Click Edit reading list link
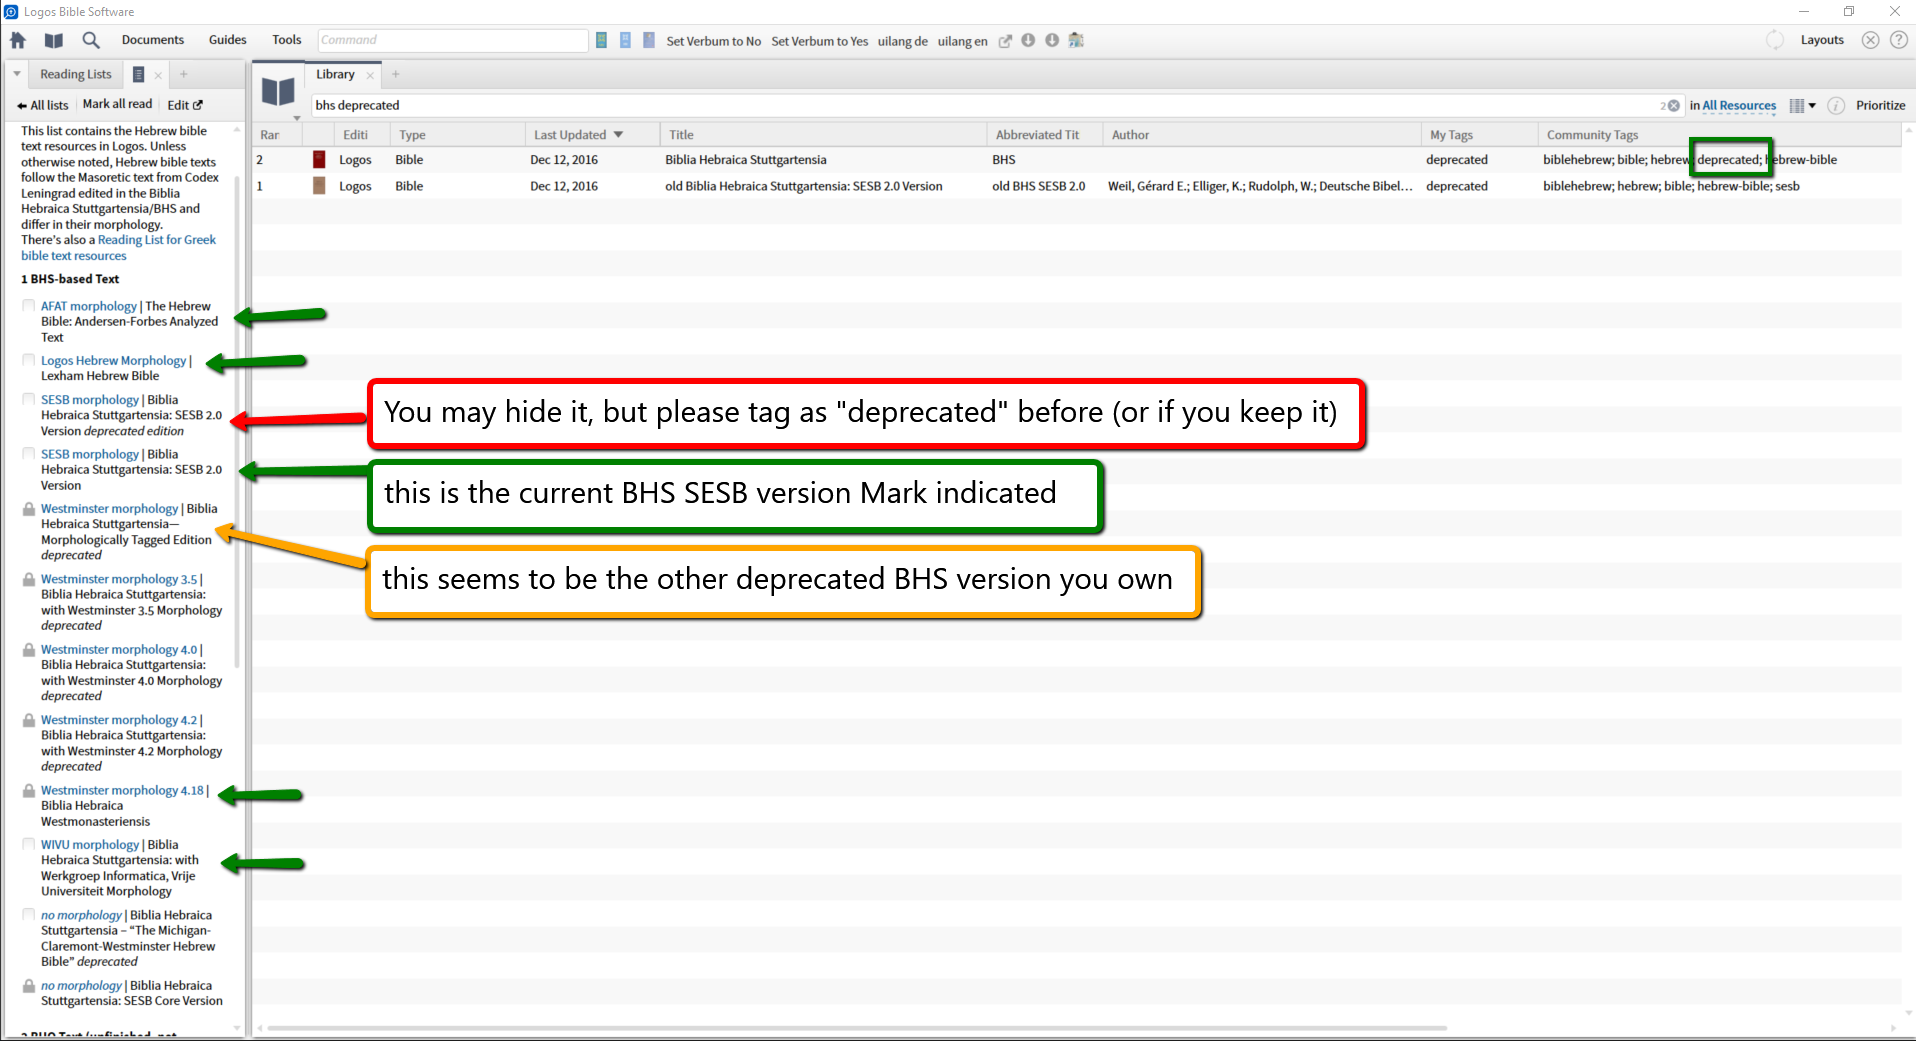The height and width of the screenshot is (1041, 1916). click(185, 105)
